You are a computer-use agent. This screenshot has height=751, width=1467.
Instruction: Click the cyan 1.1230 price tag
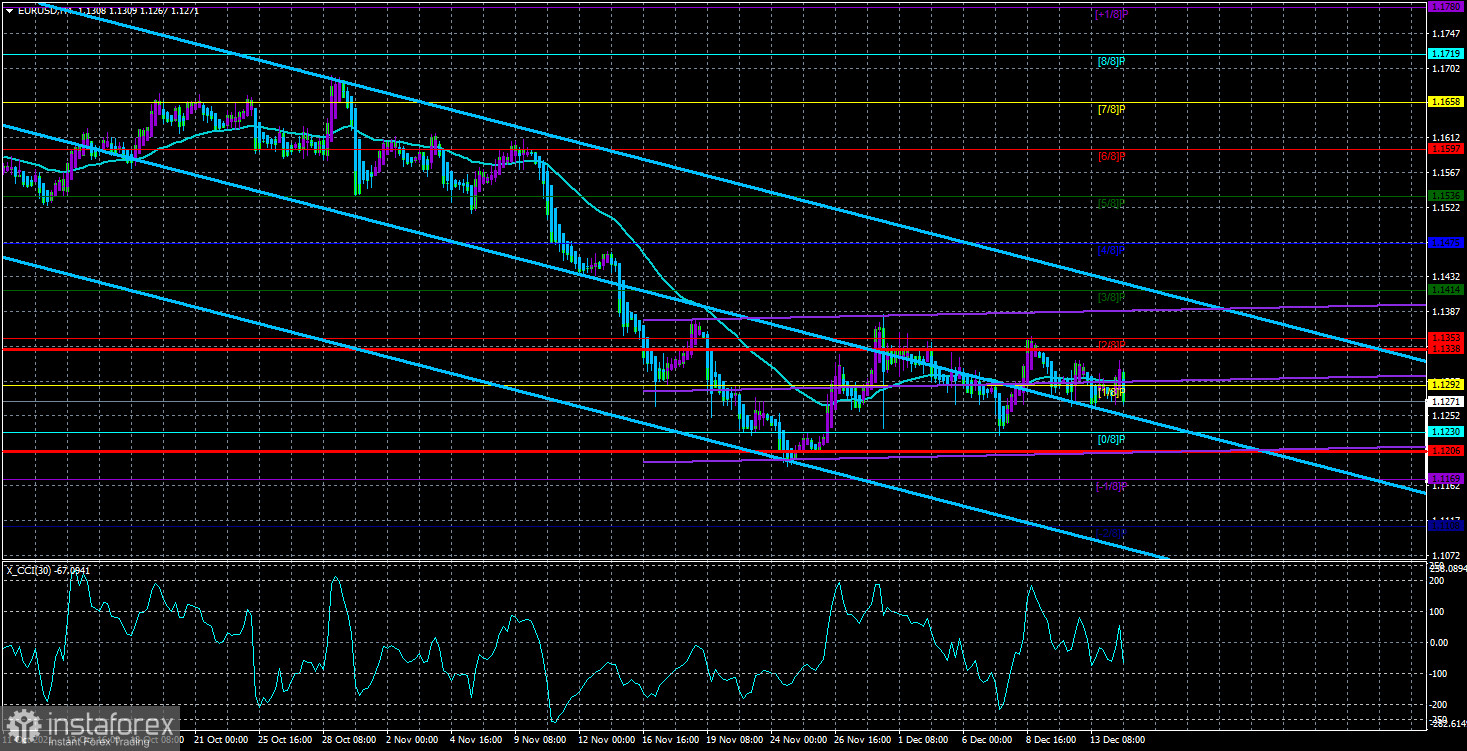click(1447, 432)
